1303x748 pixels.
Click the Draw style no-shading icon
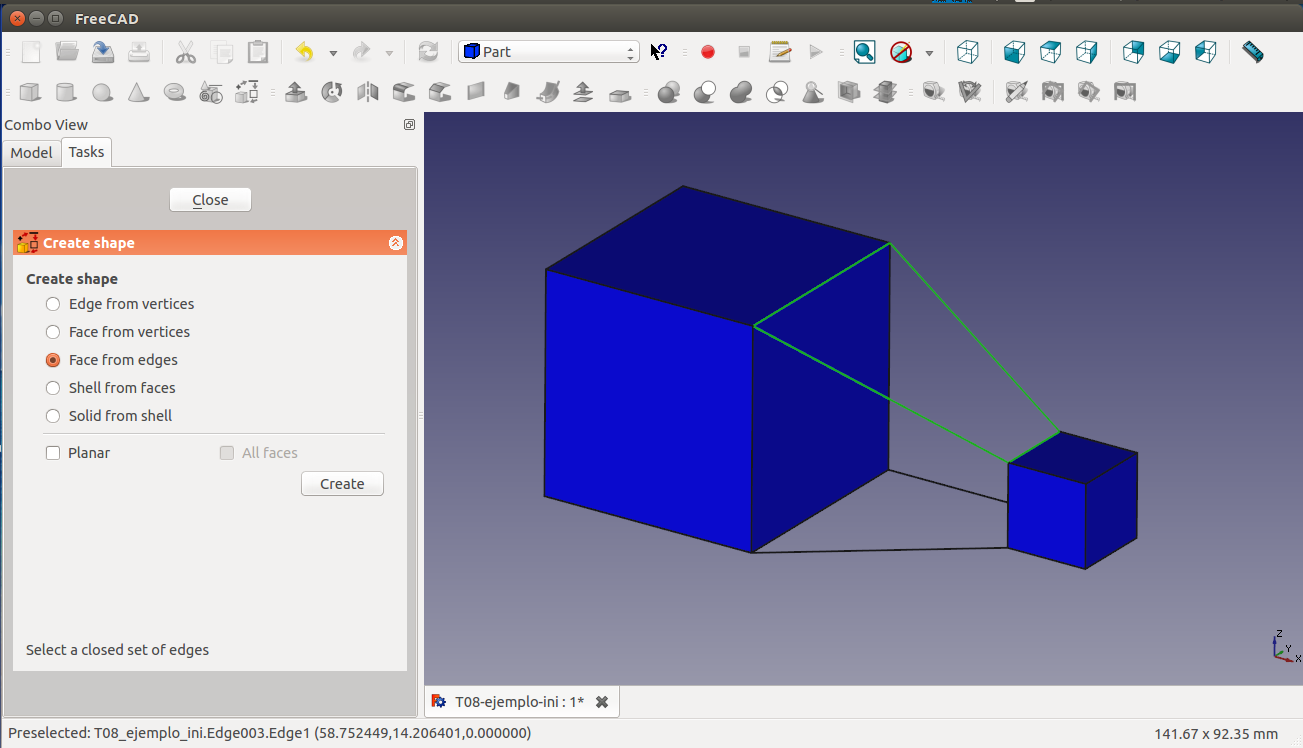click(x=901, y=52)
